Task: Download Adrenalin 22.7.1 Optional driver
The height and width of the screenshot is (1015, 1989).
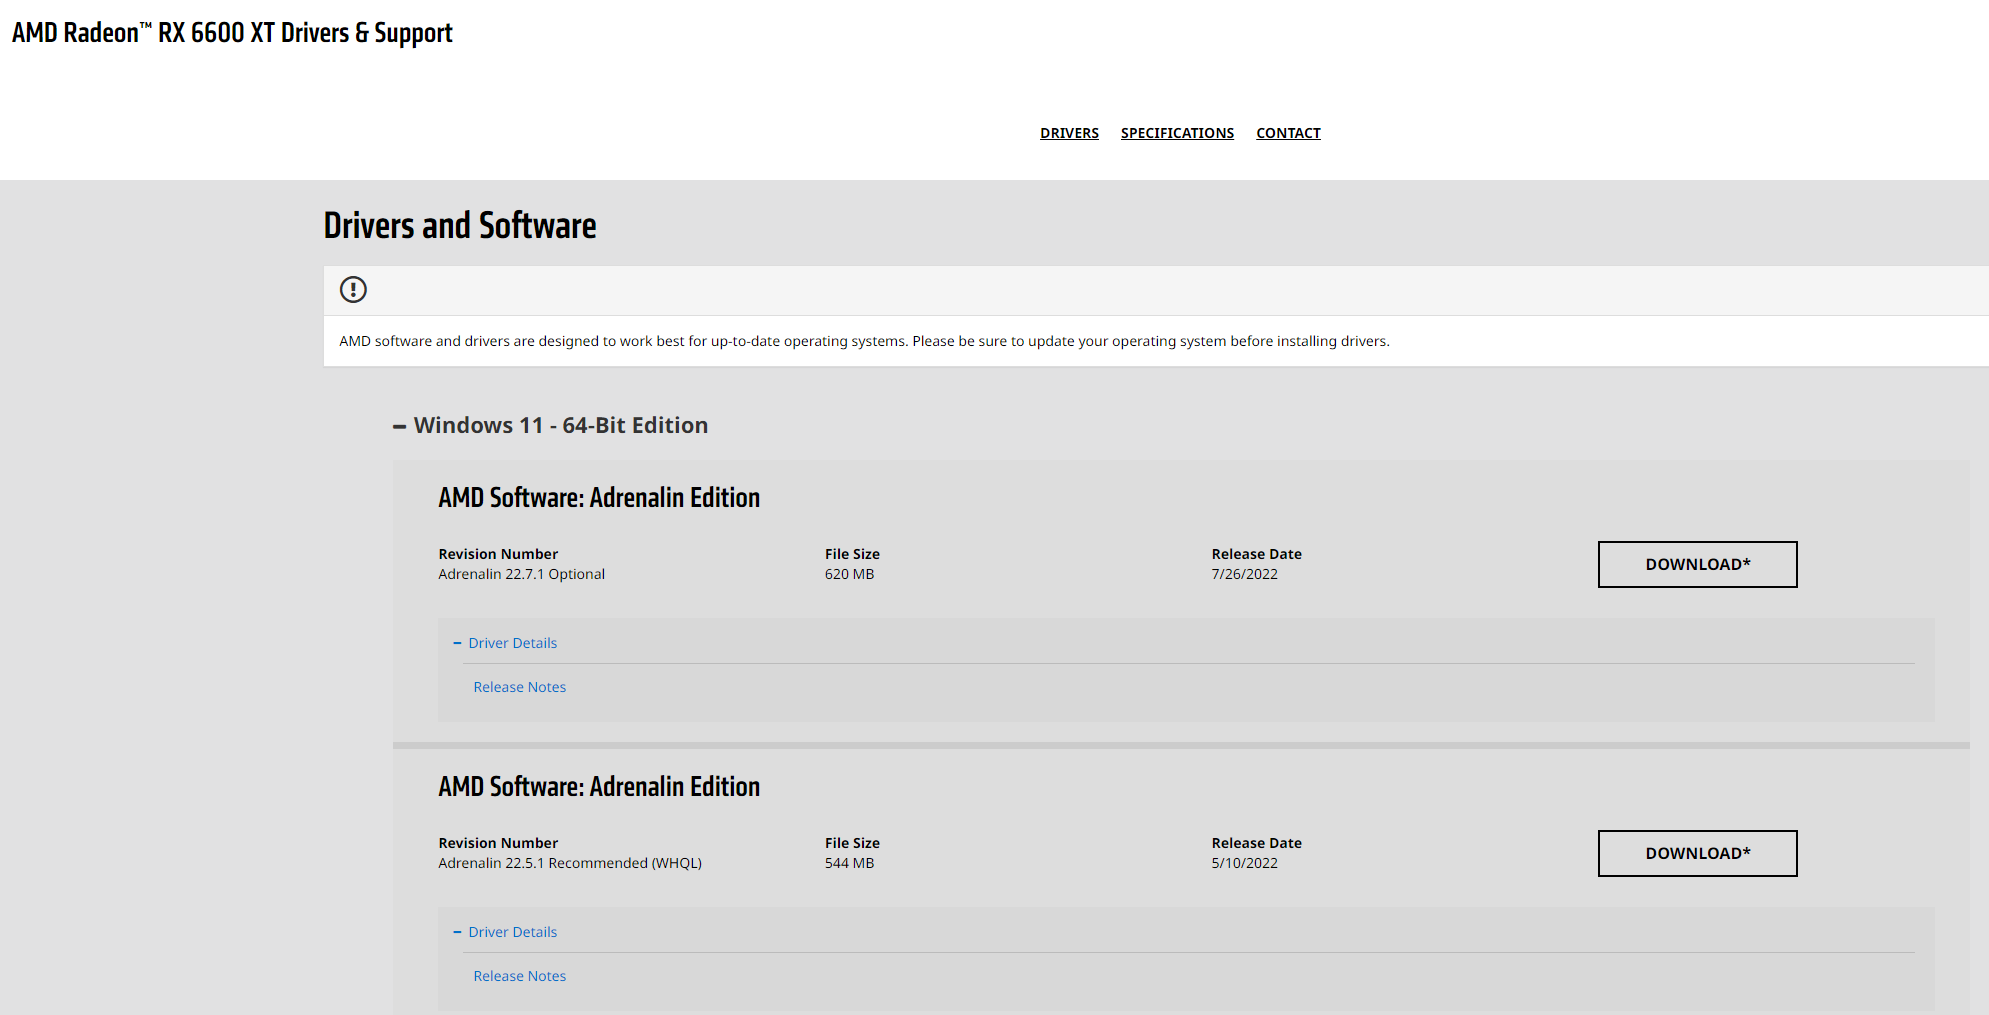Action: [1697, 564]
